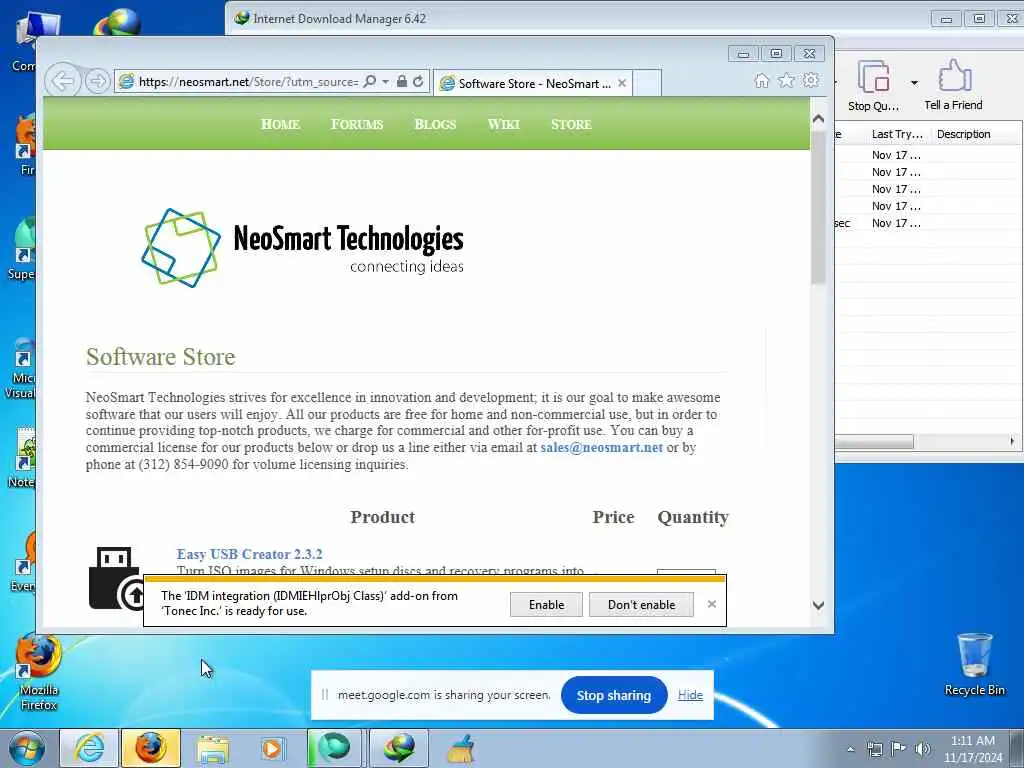Click Internet Explorer taskbar icon
The width and height of the screenshot is (1024, 768).
(89, 748)
